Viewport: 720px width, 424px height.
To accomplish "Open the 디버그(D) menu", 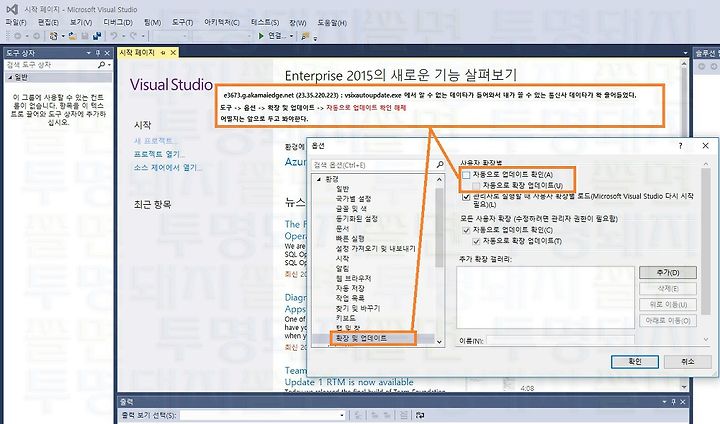I will pyautogui.click(x=118, y=22).
